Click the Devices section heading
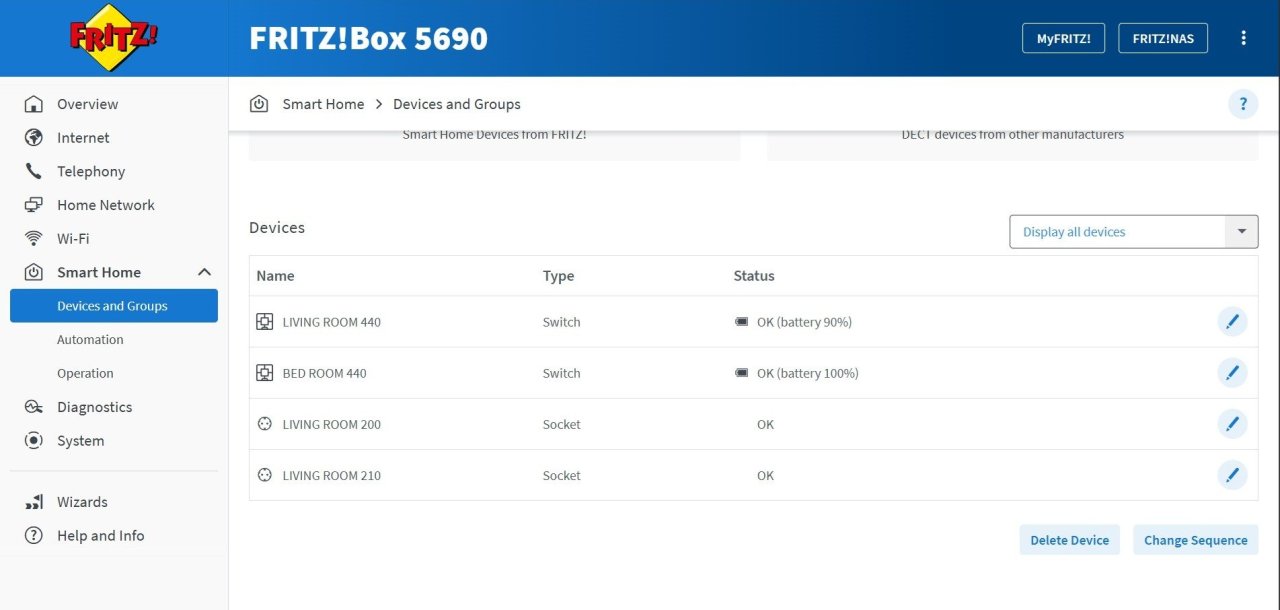Image resolution: width=1280 pixels, height=610 pixels. pyautogui.click(x=277, y=228)
